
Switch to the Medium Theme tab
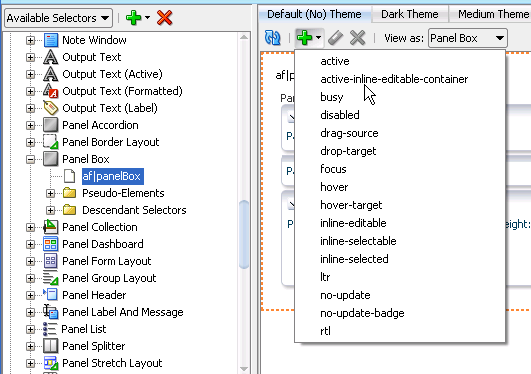pos(491,14)
